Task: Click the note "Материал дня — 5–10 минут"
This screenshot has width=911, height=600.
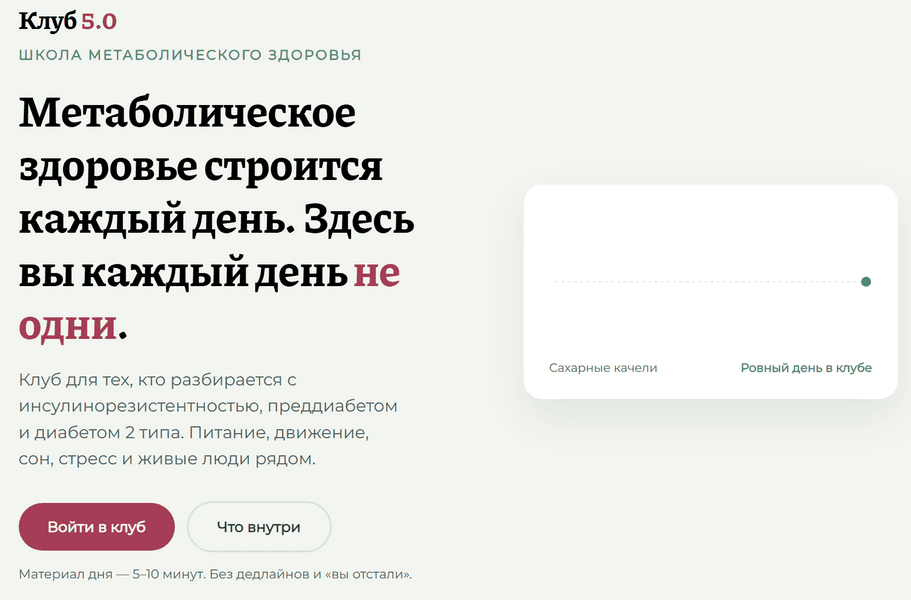Action: coord(112,574)
